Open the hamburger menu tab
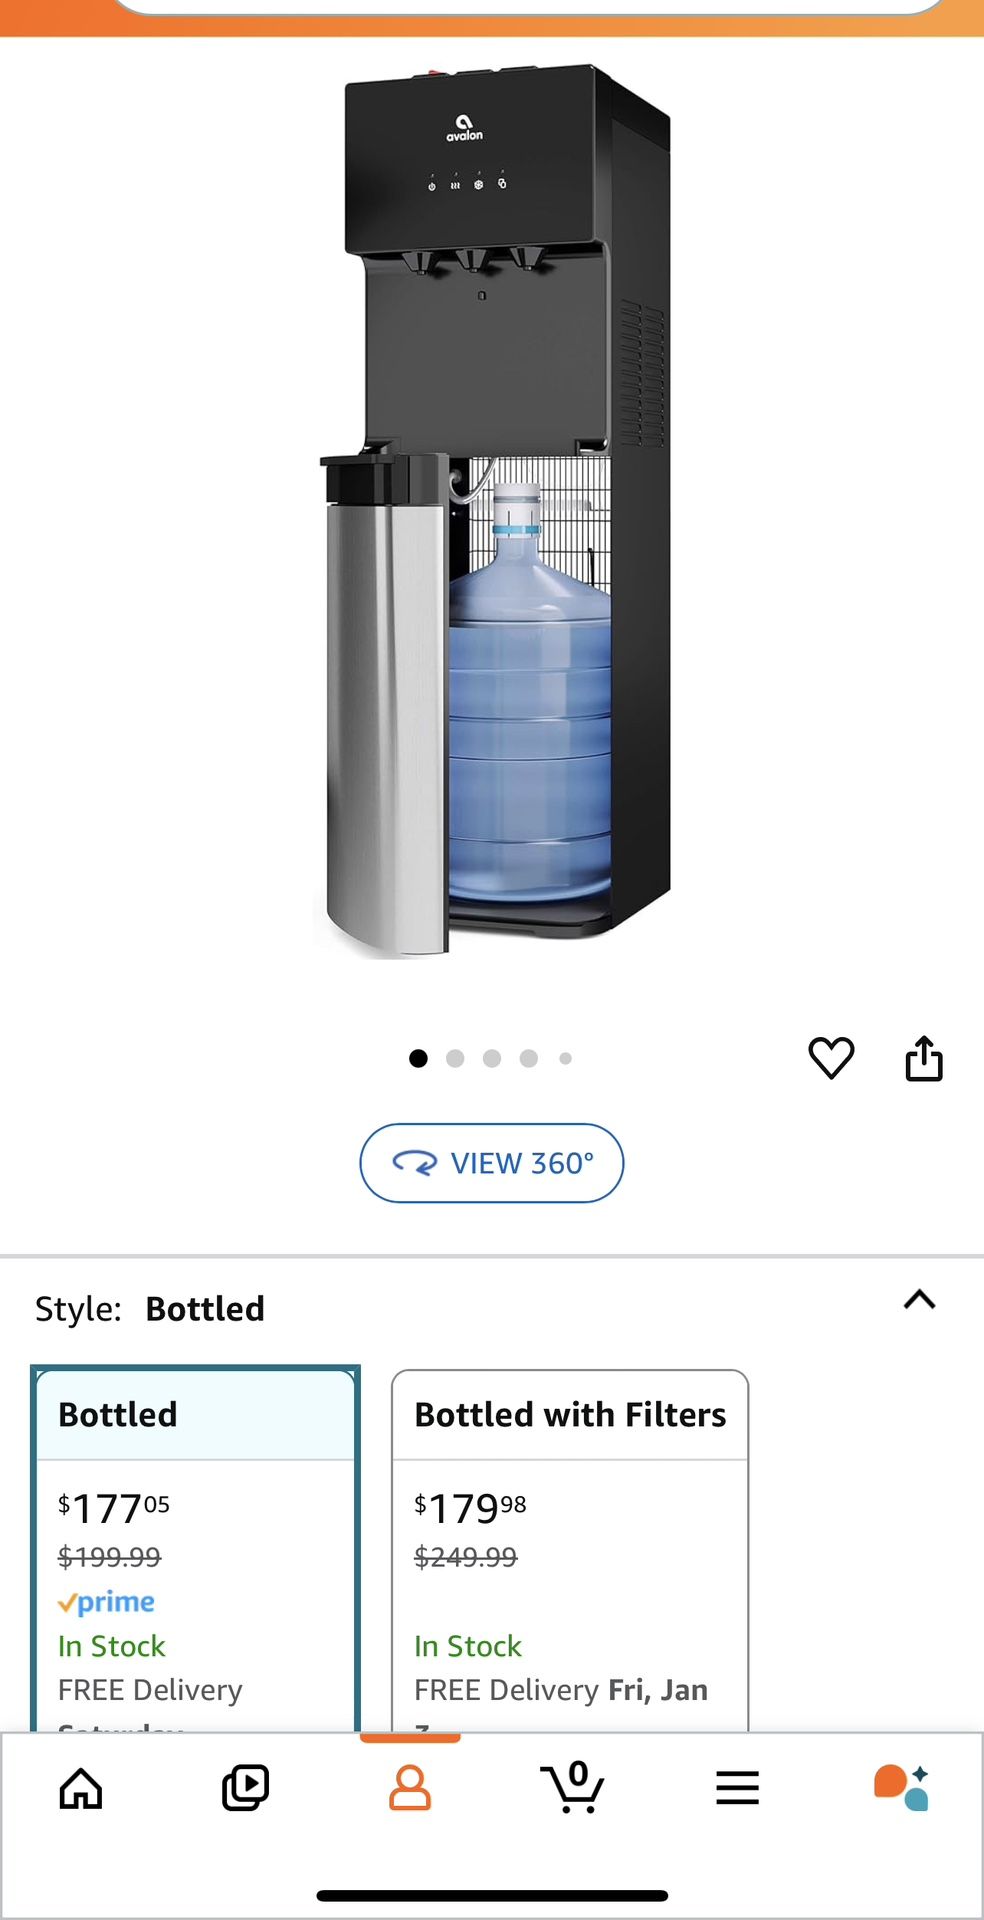Screen dimensions: 984x1920 [x=738, y=1788]
